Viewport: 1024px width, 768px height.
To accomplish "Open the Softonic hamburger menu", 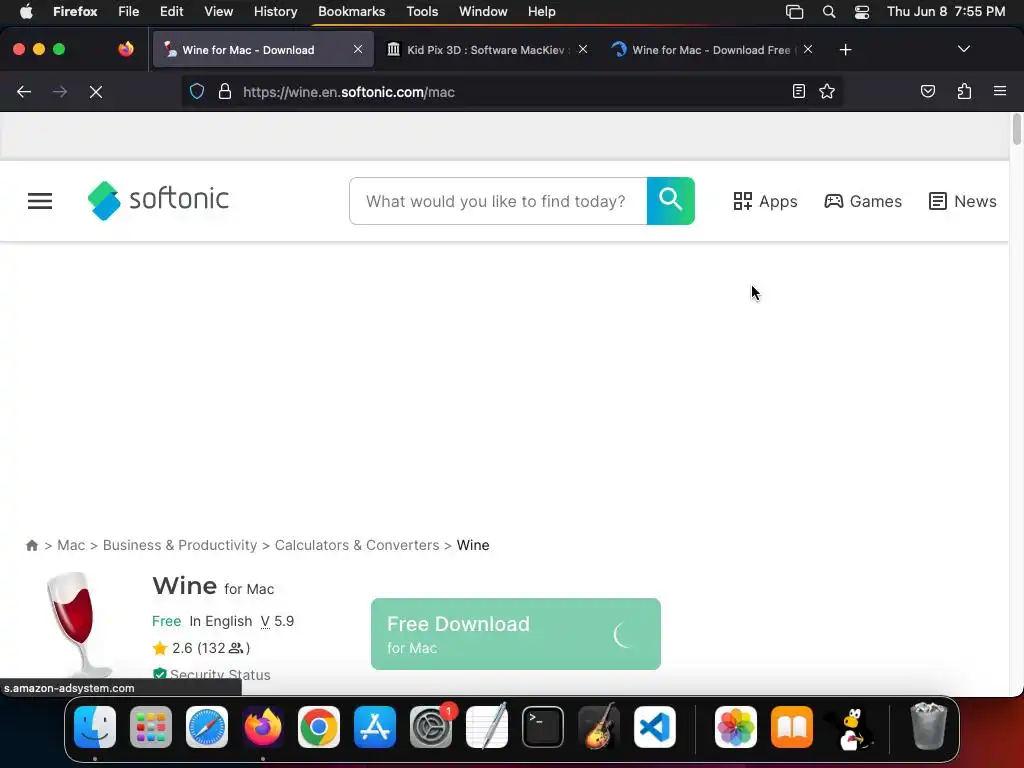I will 40,201.
